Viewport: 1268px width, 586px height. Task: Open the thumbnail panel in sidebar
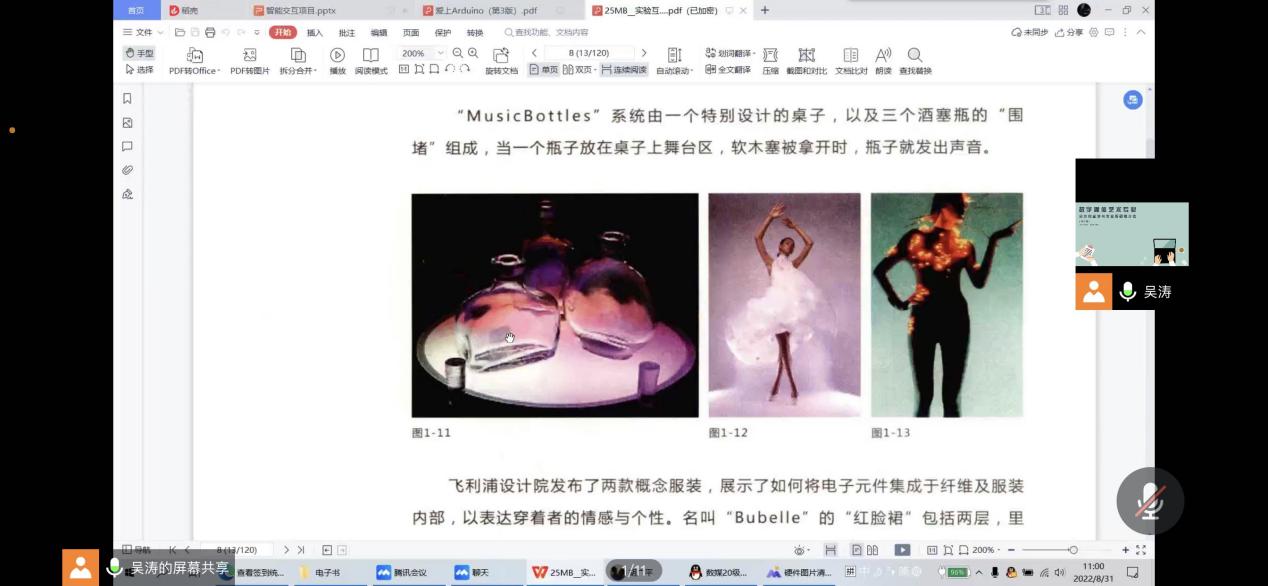(127, 122)
